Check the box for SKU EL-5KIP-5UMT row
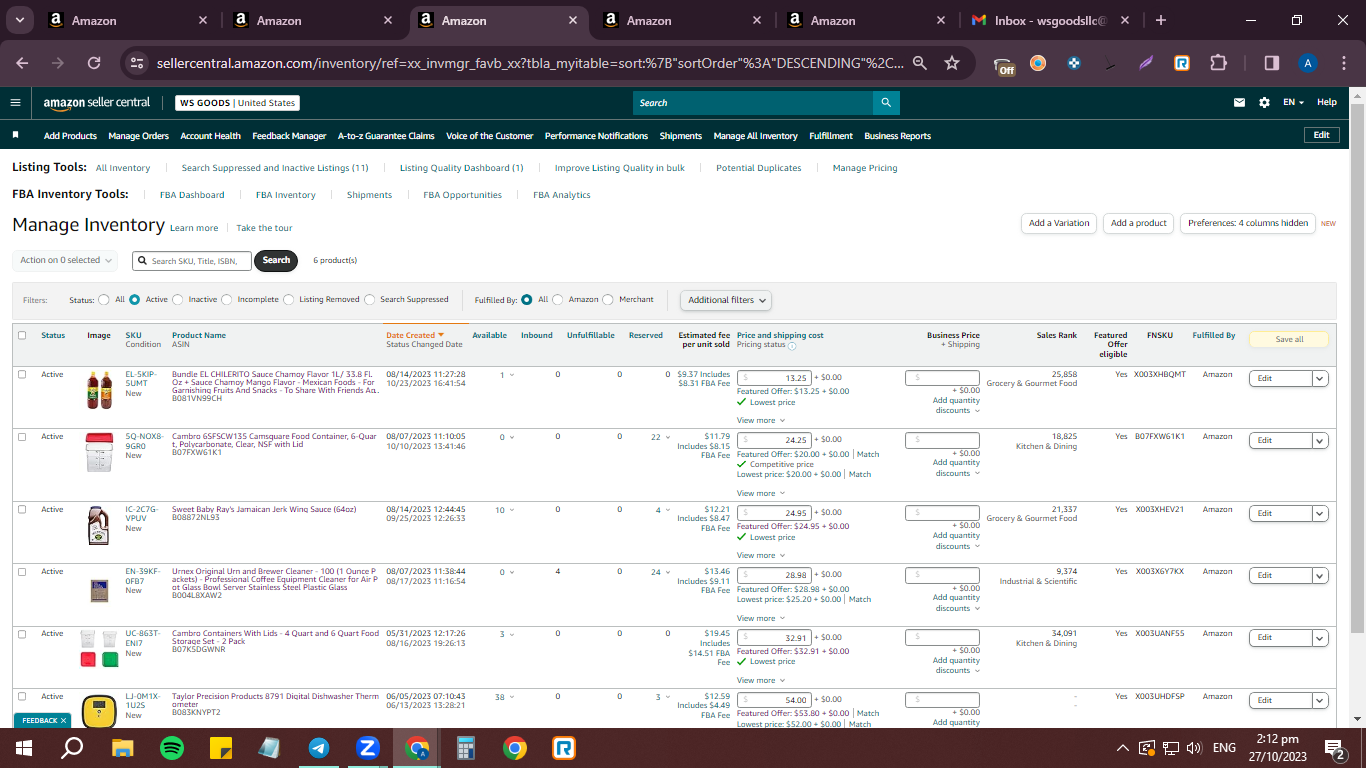This screenshot has width=1366, height=768. (x=22, y=374)
